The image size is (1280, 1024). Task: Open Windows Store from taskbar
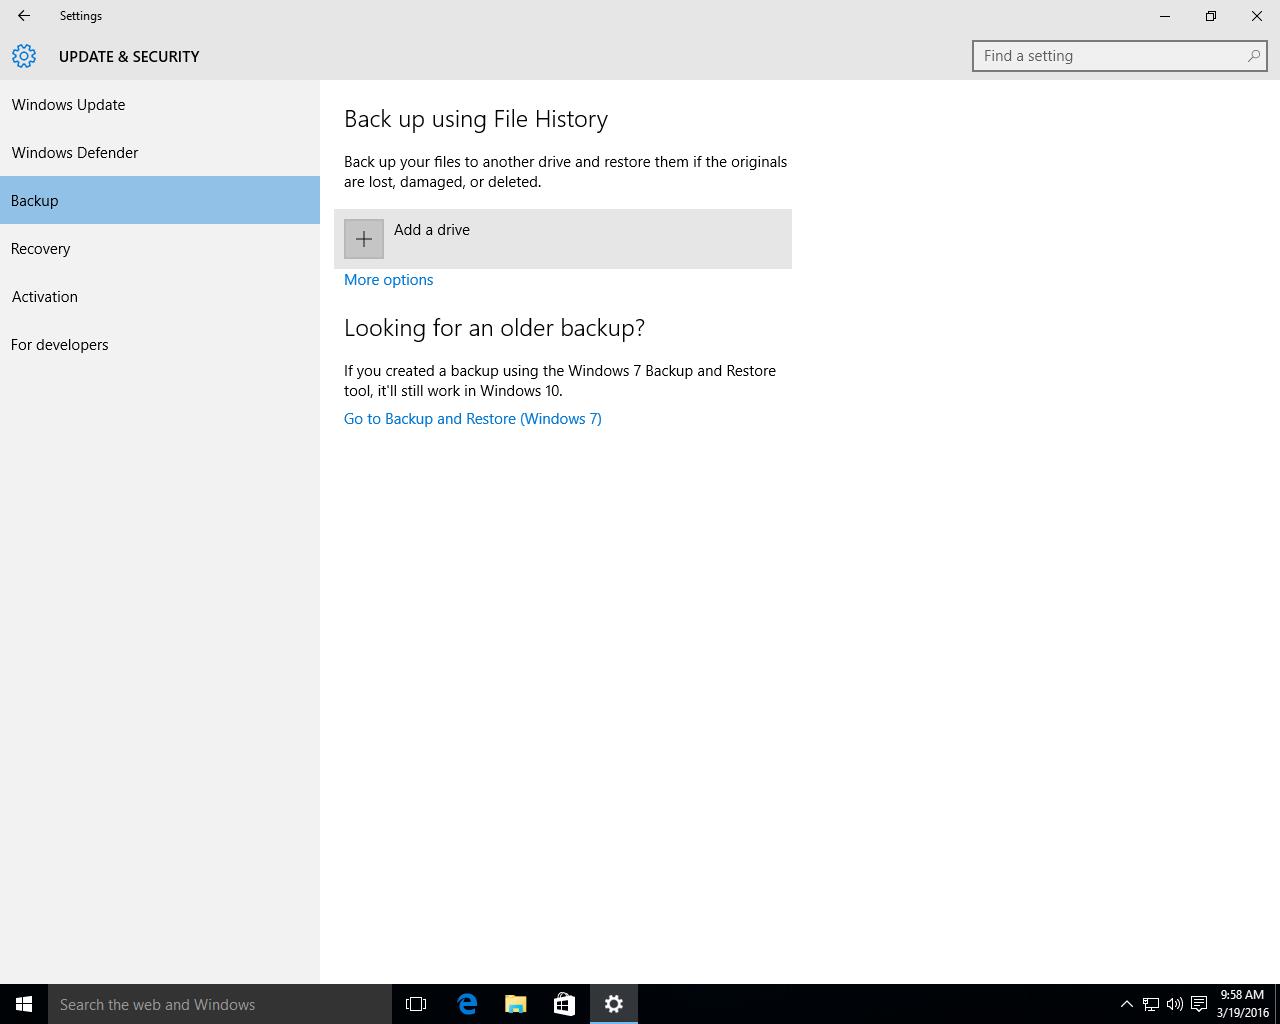pos(564,1004)
